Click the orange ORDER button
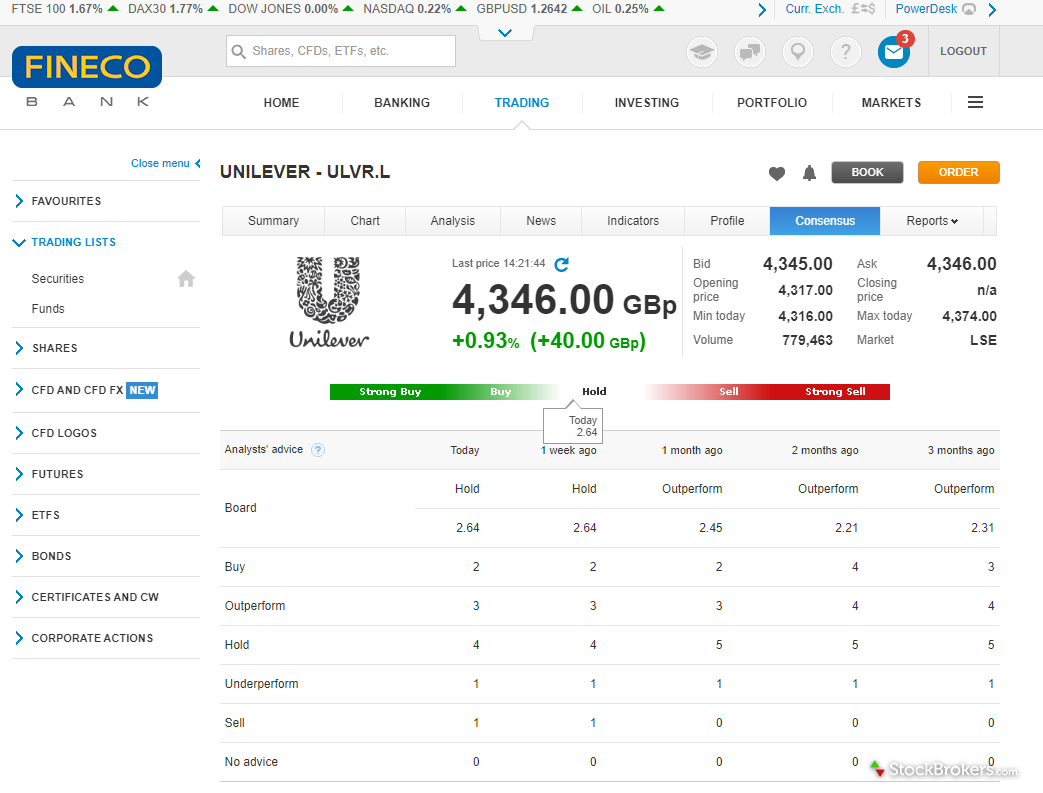 pyautogui.click(x=959, y=172)
